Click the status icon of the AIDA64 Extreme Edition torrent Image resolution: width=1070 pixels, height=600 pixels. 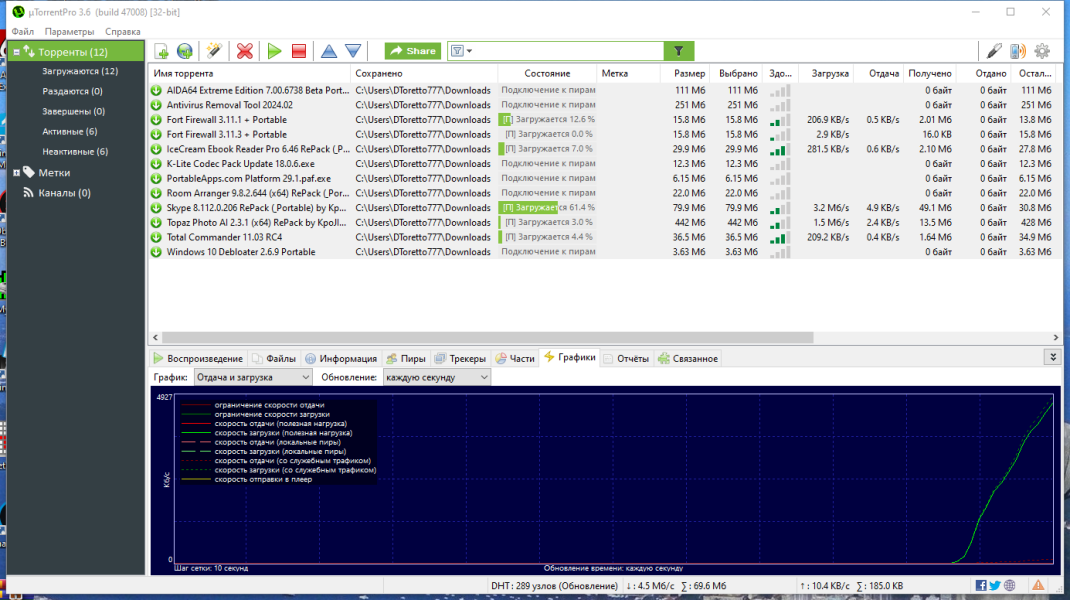click(156, 90)
